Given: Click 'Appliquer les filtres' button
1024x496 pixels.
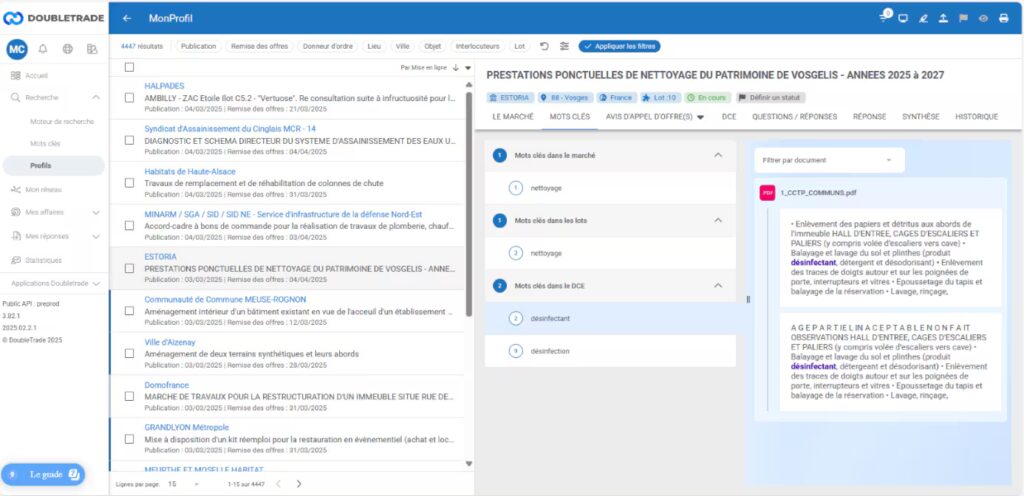Looking at the screenshot, I should (620, 46).
